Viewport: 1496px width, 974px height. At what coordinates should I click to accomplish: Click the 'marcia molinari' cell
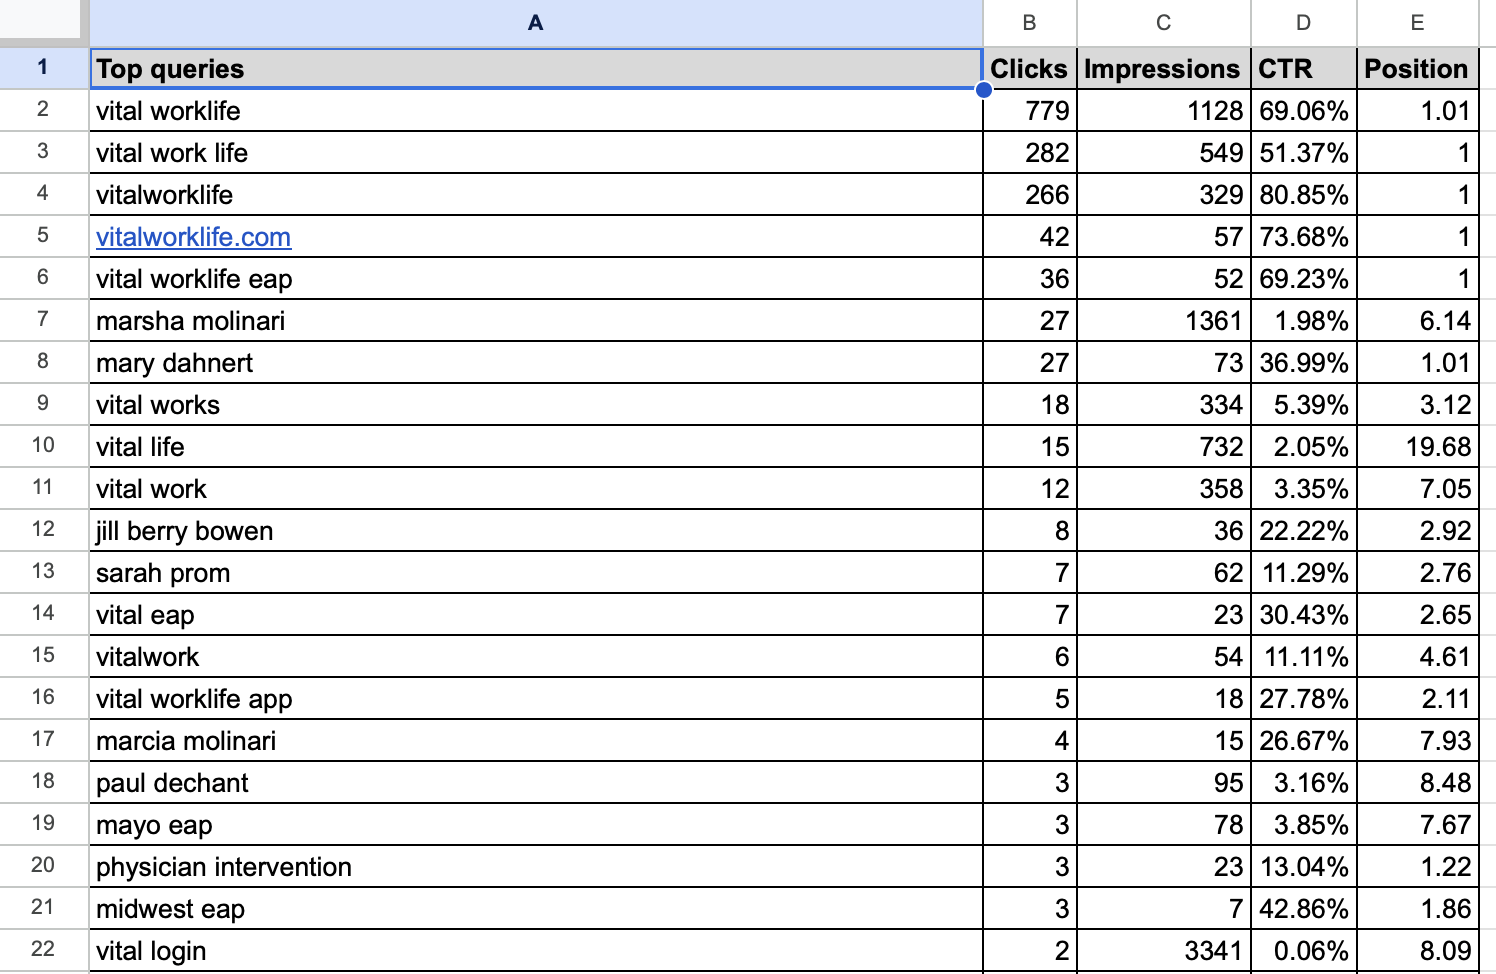(536, 741)
